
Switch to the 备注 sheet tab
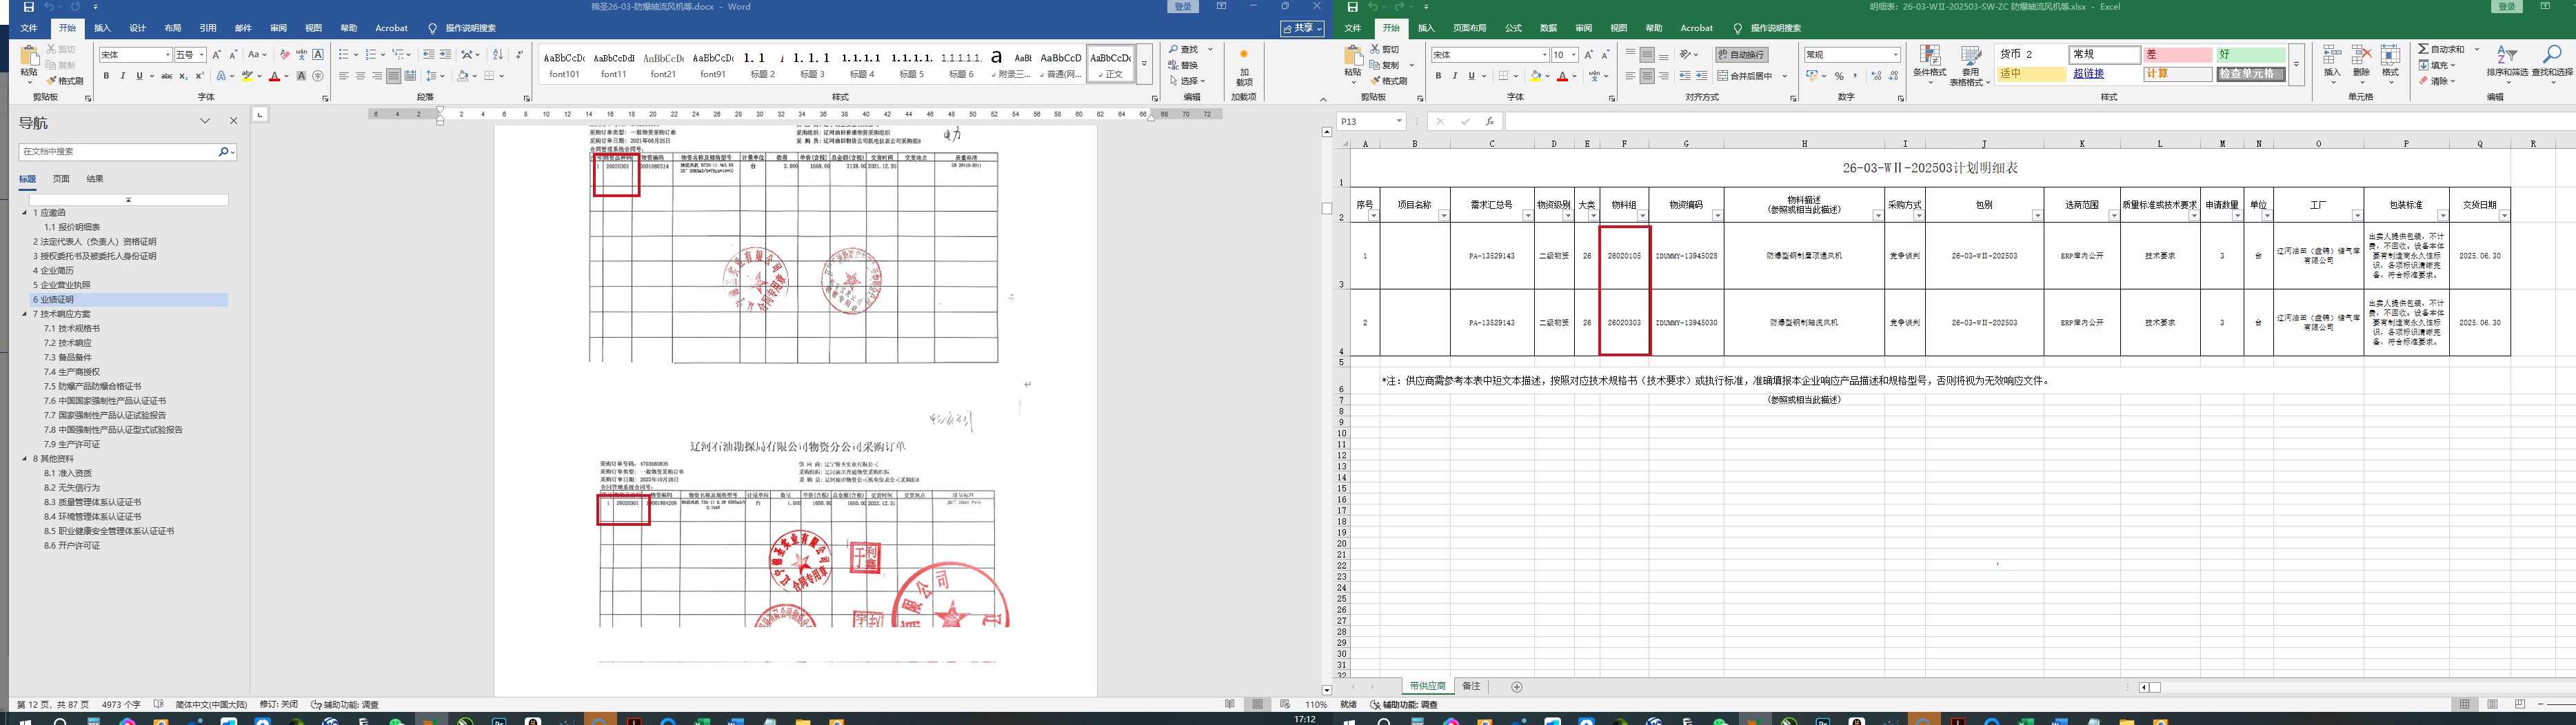click(x=1471, y=686)
